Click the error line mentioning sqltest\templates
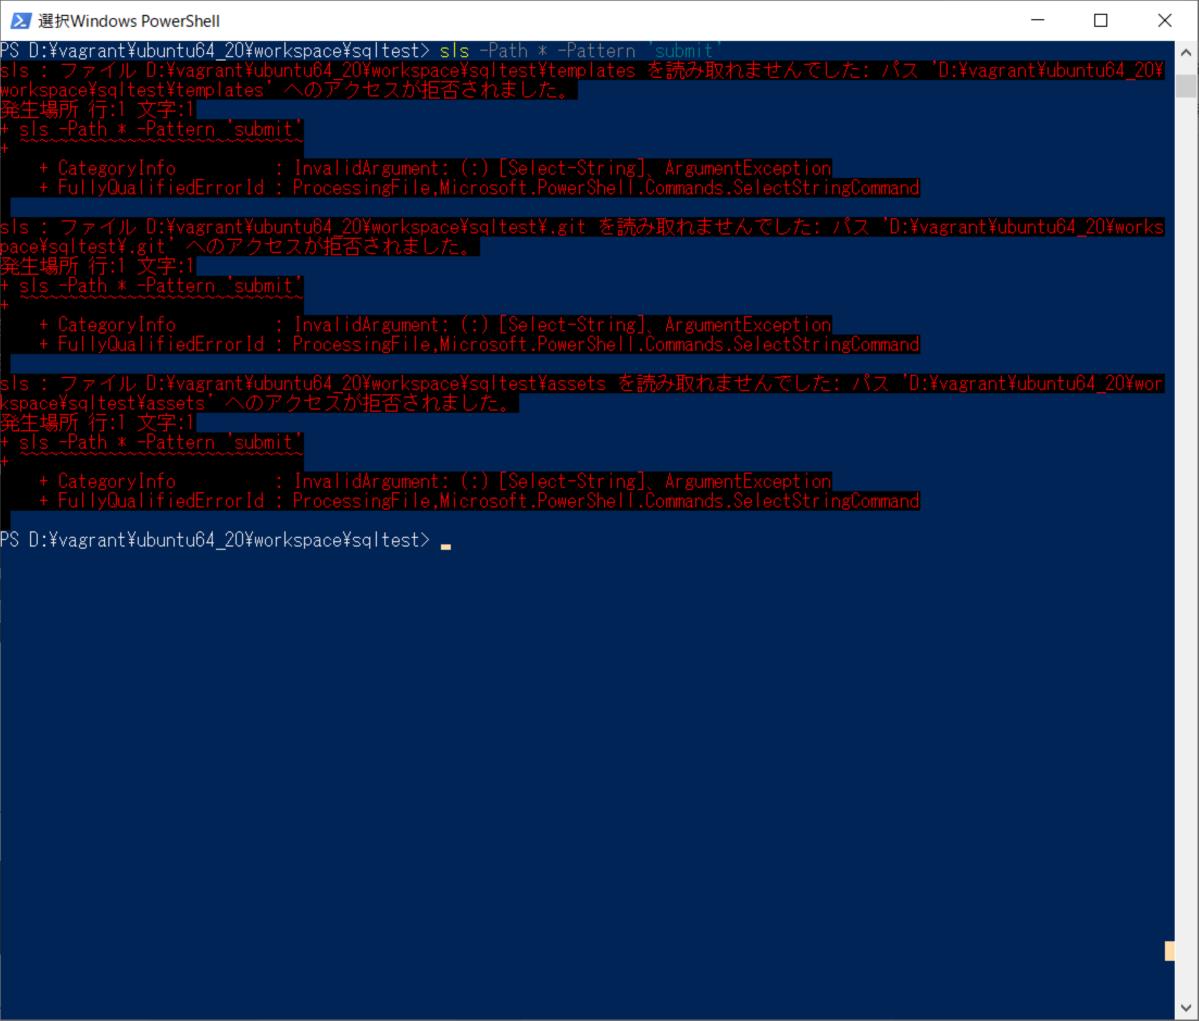This screenshot has width=1199, height=1021. (x=582, y=80)
